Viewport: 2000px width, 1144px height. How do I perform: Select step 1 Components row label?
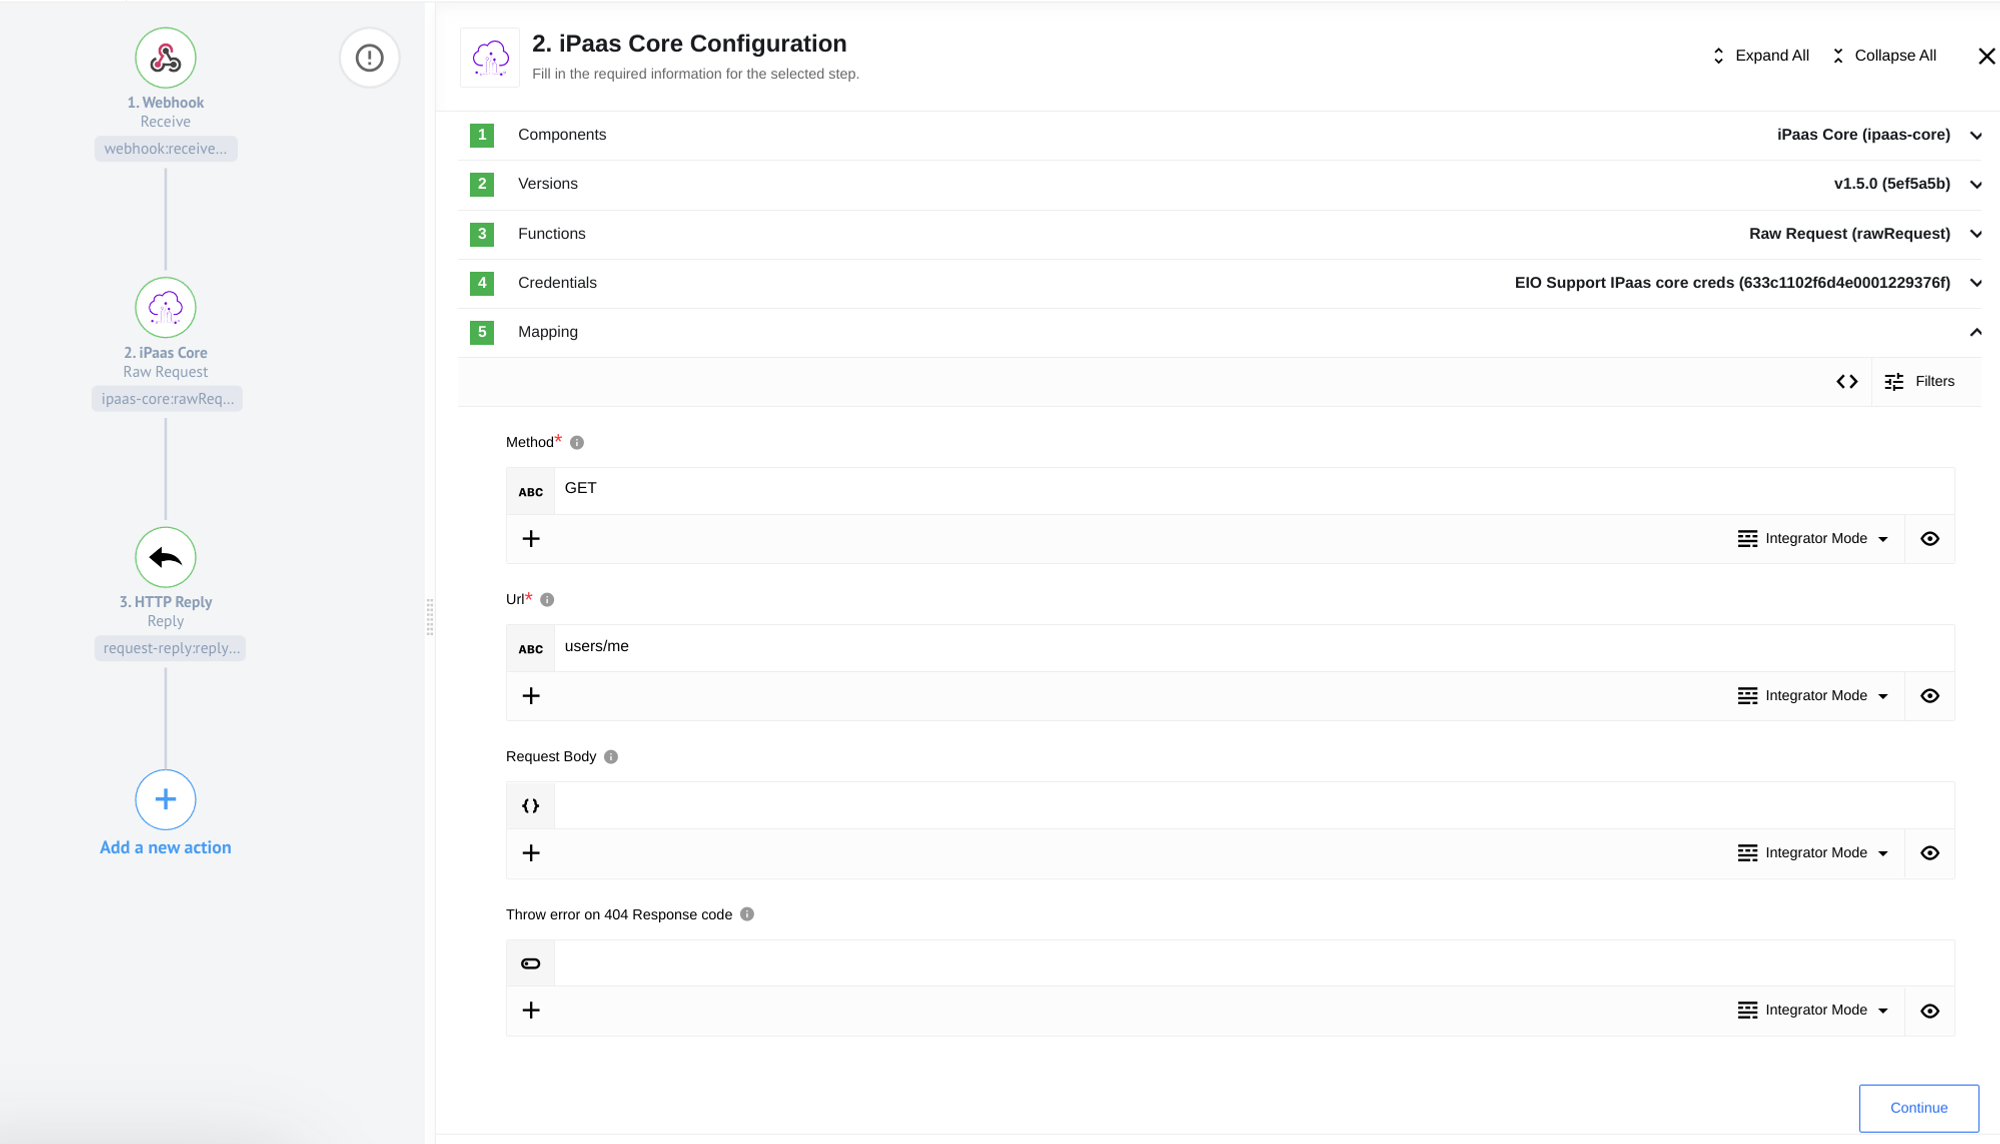(562, 135)
